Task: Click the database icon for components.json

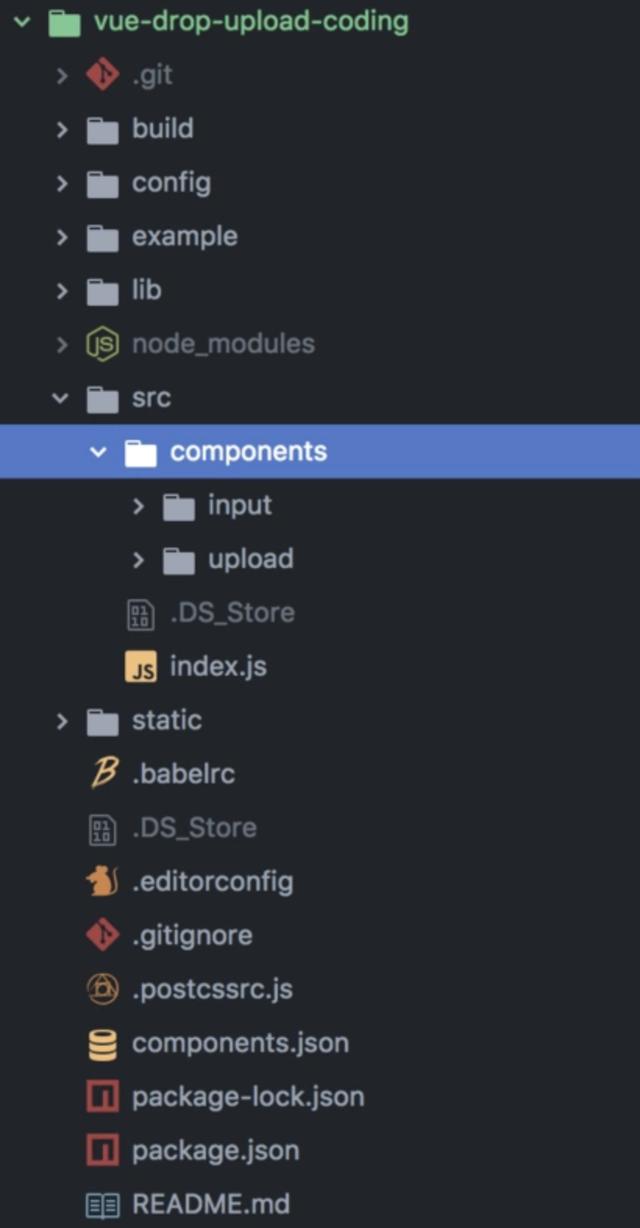Action: coord(102,1044)
